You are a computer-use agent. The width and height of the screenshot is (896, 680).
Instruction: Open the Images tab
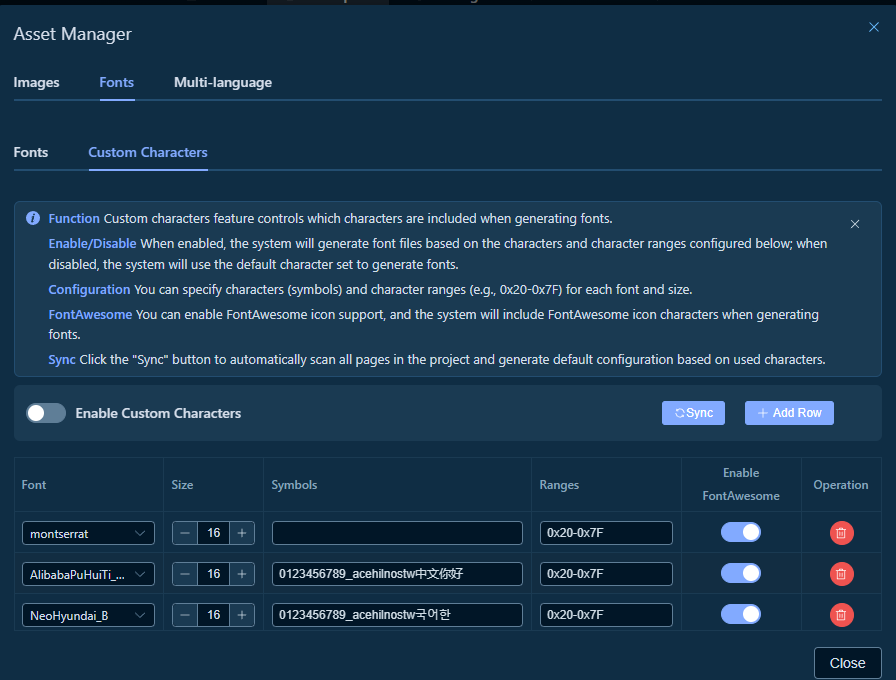[x=36, y=82]
